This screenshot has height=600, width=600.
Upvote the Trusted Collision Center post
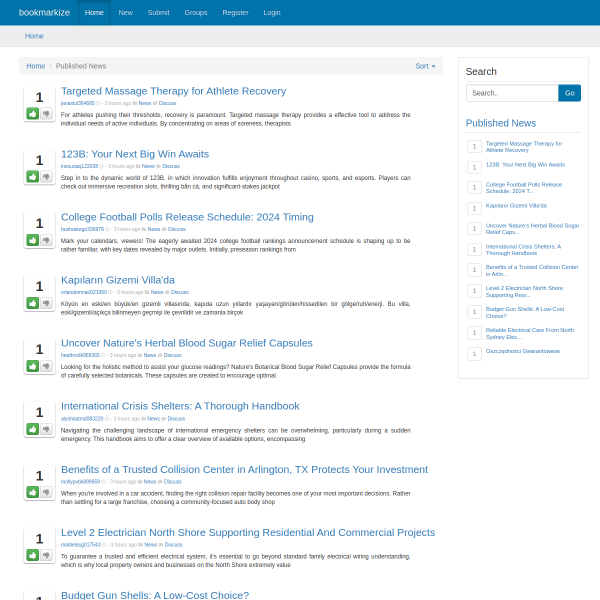tap(33, 492)
